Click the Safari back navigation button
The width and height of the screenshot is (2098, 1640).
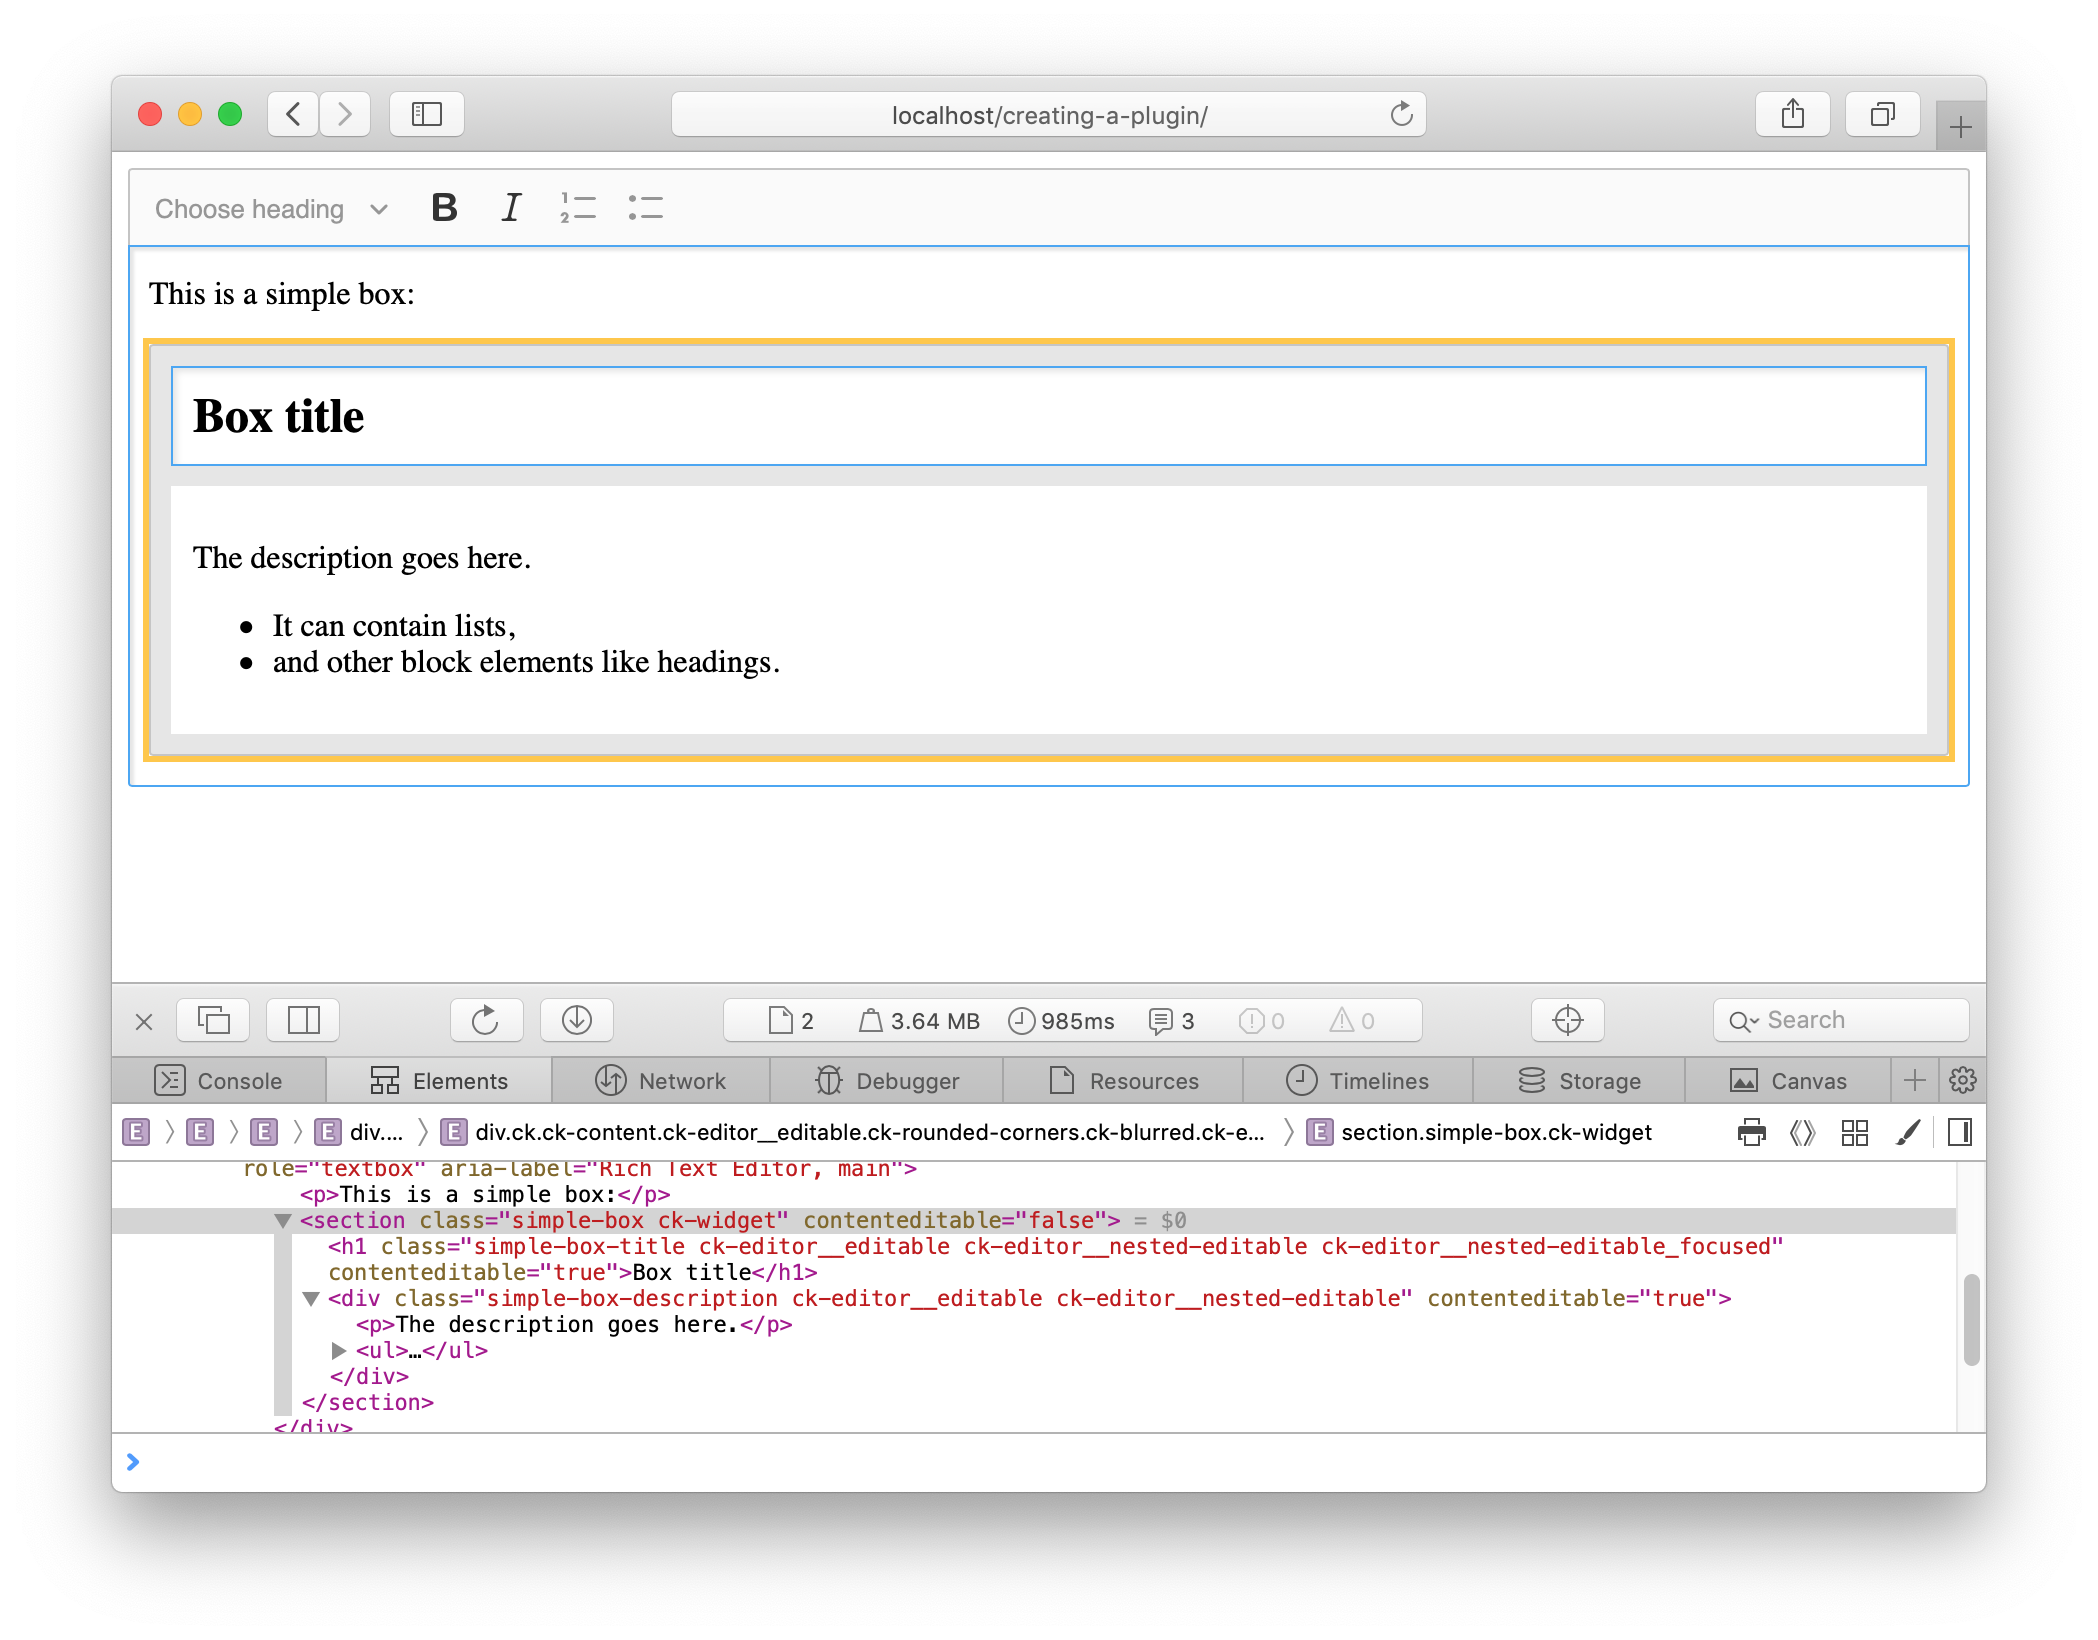pyautogui.click(x=293, y=114)
